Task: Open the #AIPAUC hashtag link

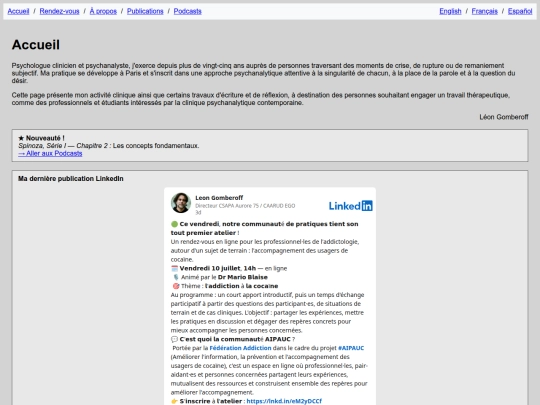Action: pyautogui.click(x=351, y=348)
